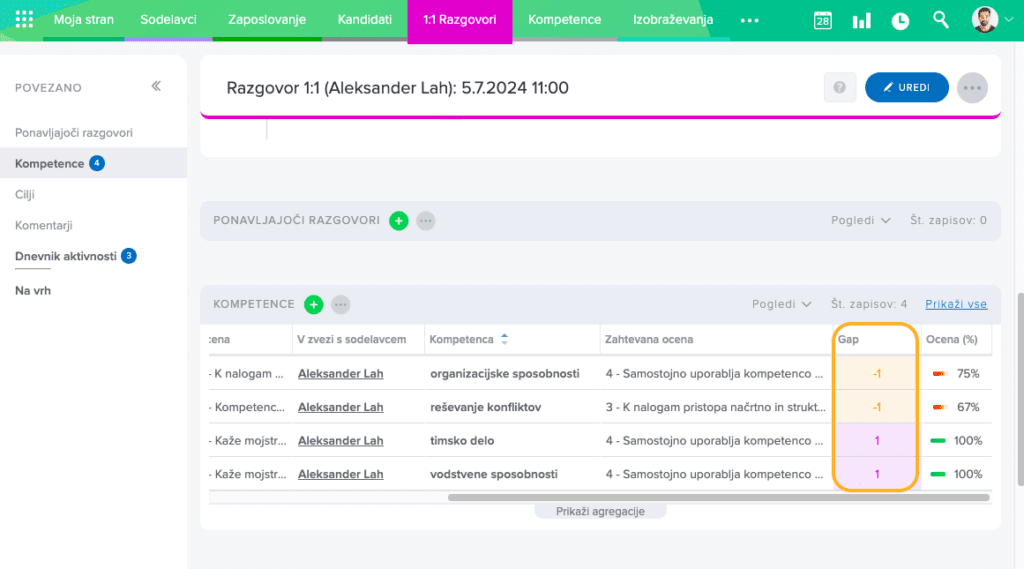Open Pogledi dropdown in Kompetence section

780,305
